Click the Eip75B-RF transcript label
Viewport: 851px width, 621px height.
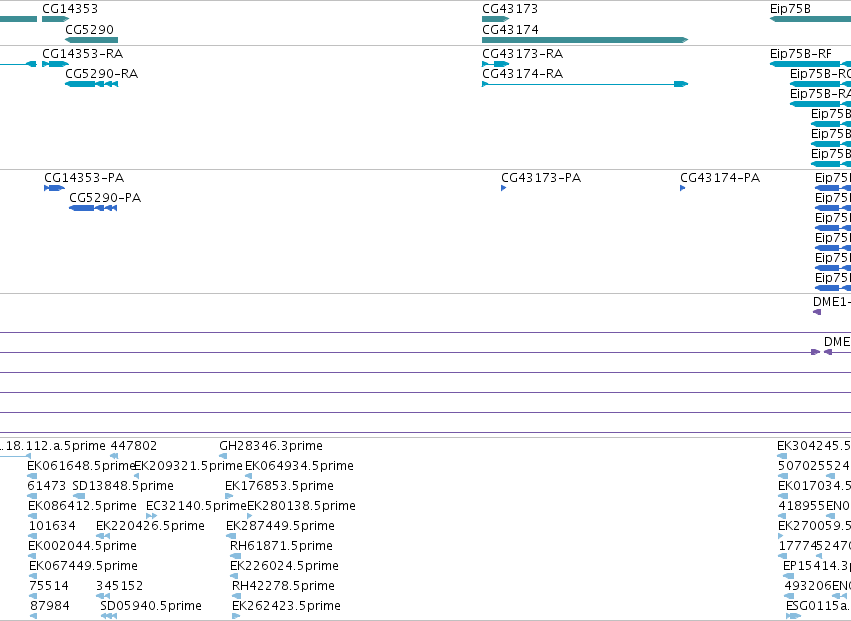801,54
